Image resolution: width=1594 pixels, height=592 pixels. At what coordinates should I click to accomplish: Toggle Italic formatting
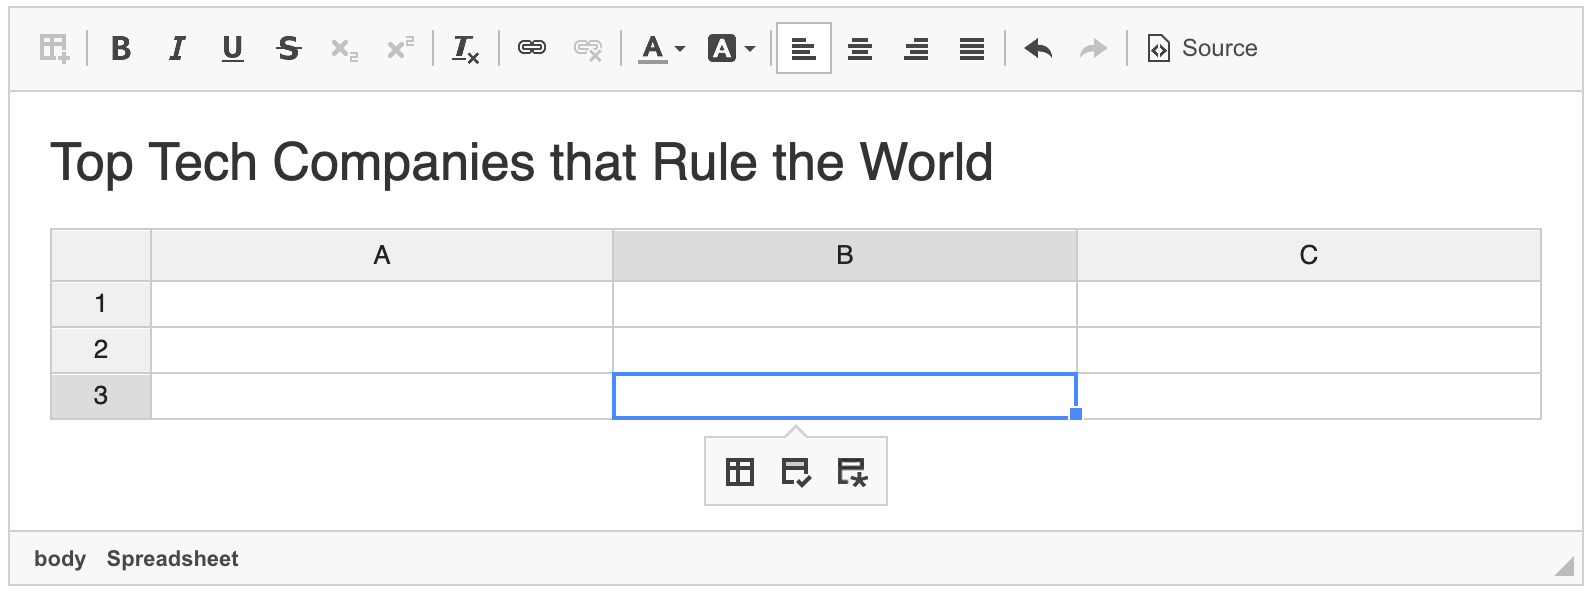coord(177,48)
